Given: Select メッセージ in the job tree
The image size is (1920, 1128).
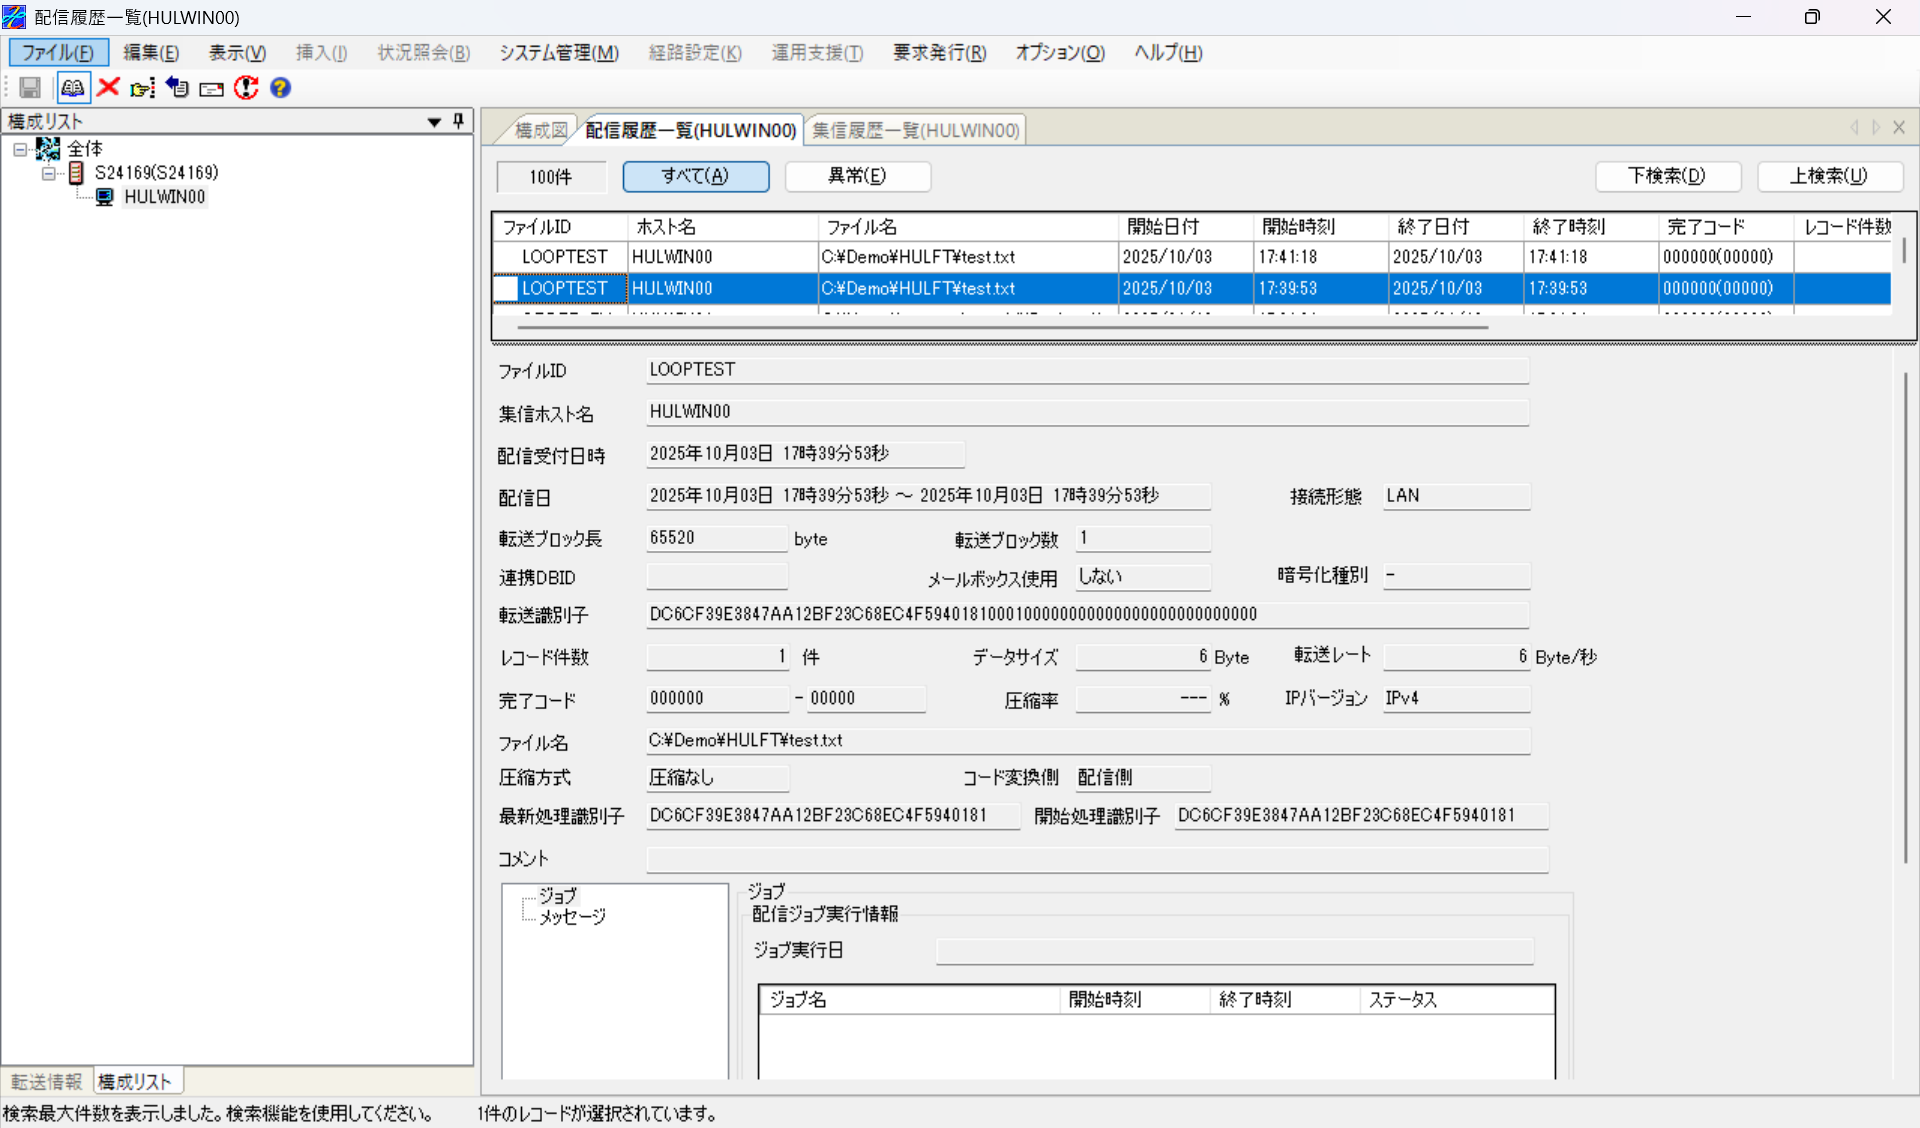Looking at the screenshot, I should [572, 917].
